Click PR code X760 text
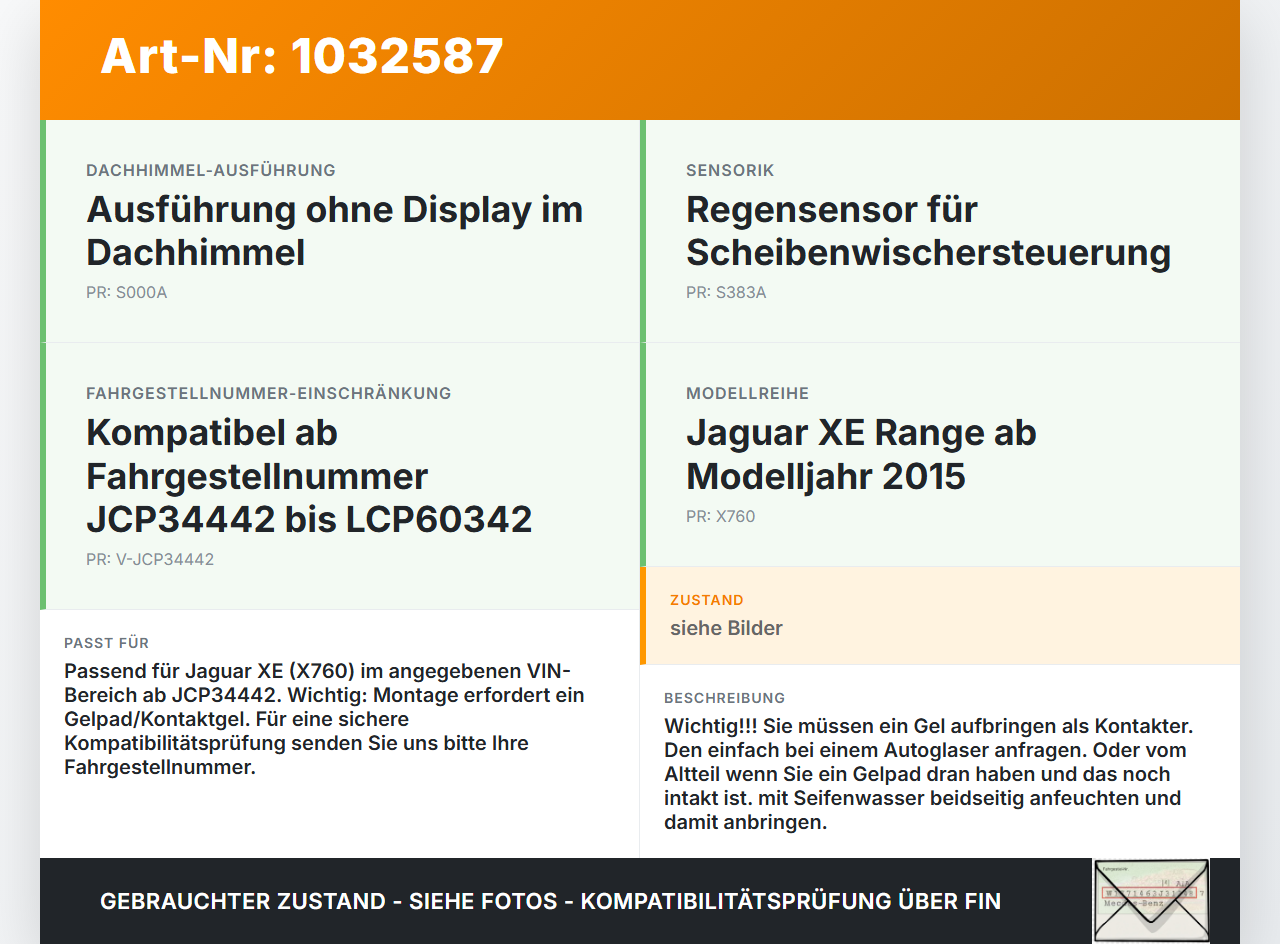Viewport: 1280px width, 944px height. (x=721, y=517)
